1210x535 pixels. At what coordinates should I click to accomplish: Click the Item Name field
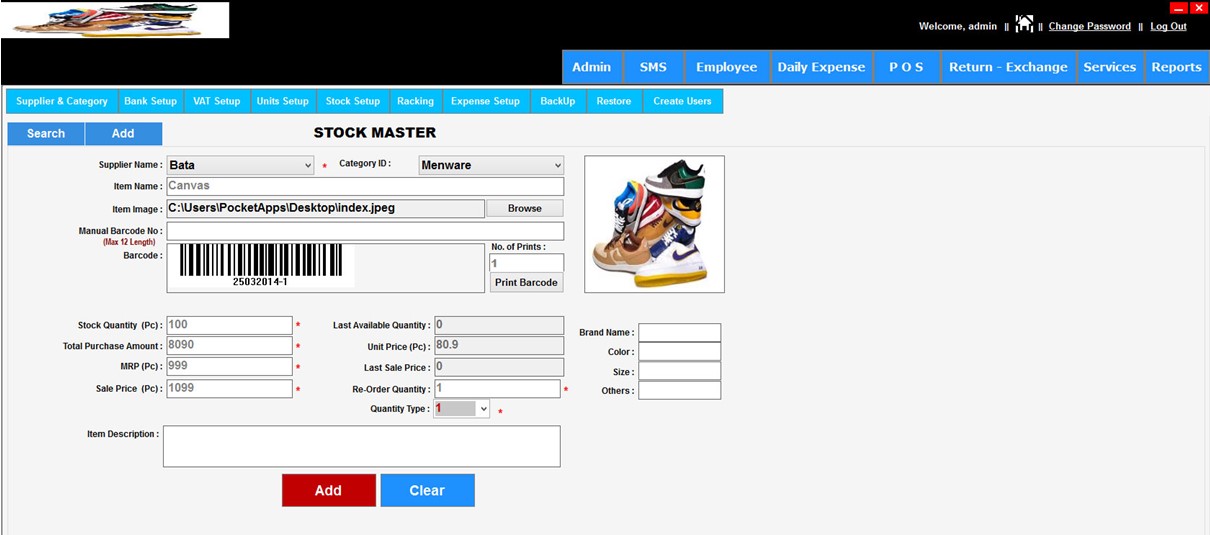pos(365,186)
